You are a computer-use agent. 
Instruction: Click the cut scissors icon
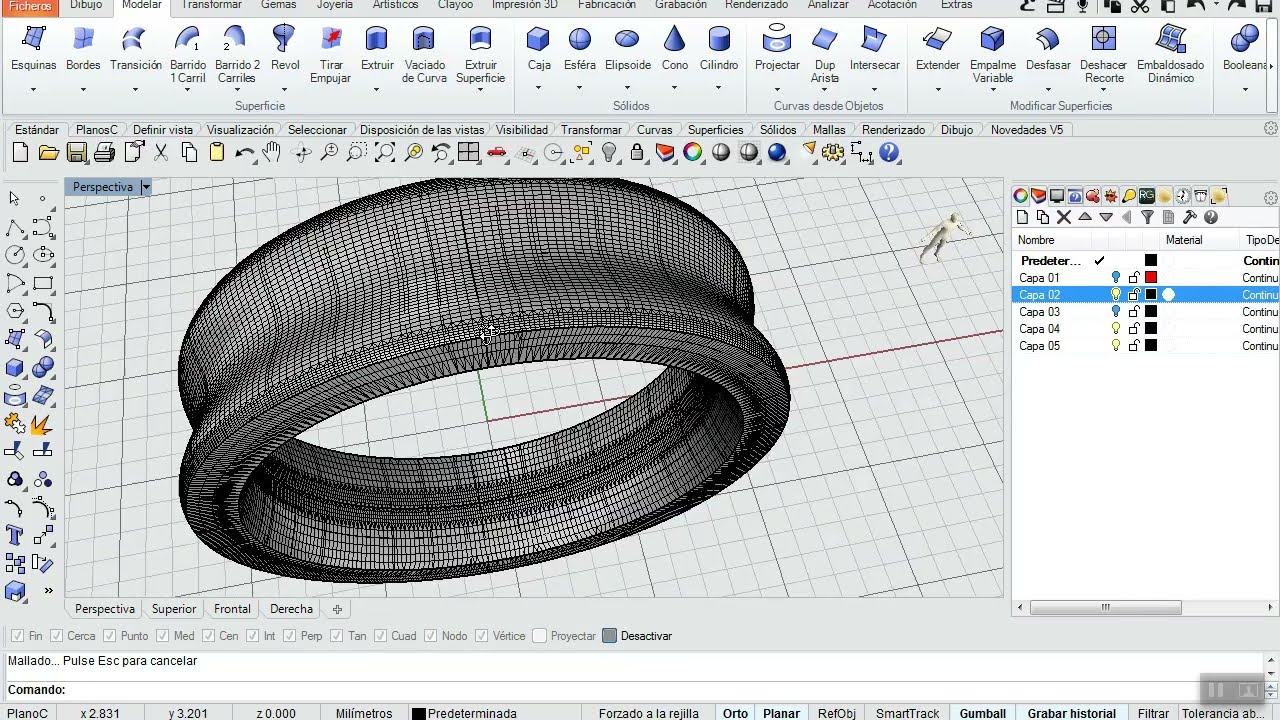(x=161, y=153)
